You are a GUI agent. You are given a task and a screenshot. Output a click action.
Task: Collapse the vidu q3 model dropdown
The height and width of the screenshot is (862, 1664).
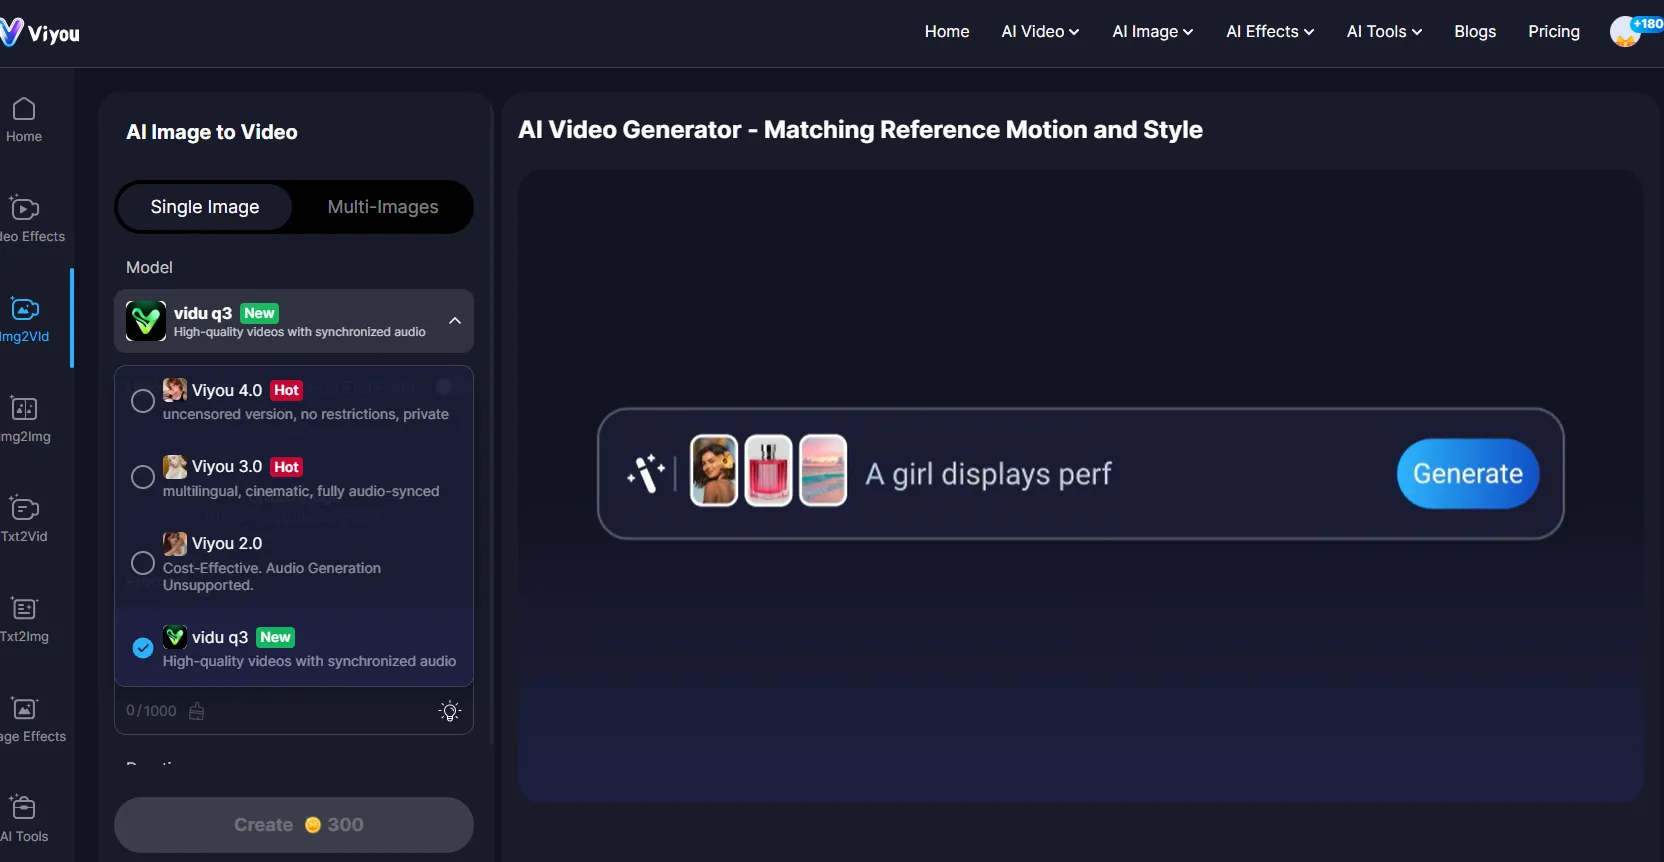tap(455, 321)
